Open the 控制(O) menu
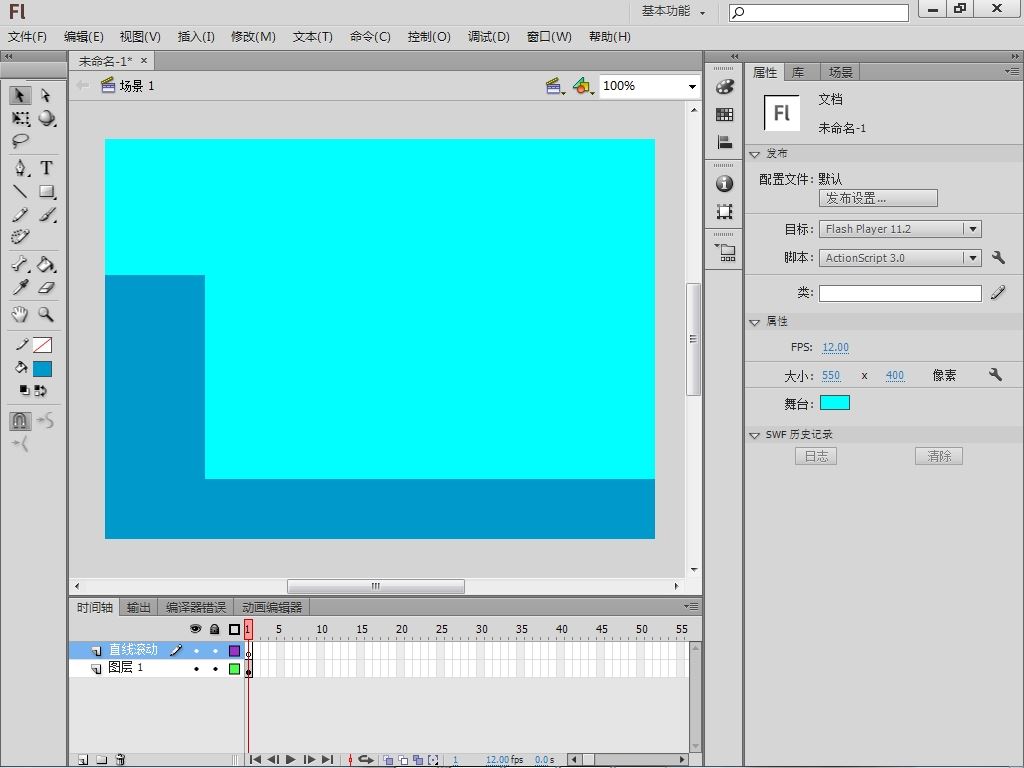The image size is (1024, 768). click(429, 37)
